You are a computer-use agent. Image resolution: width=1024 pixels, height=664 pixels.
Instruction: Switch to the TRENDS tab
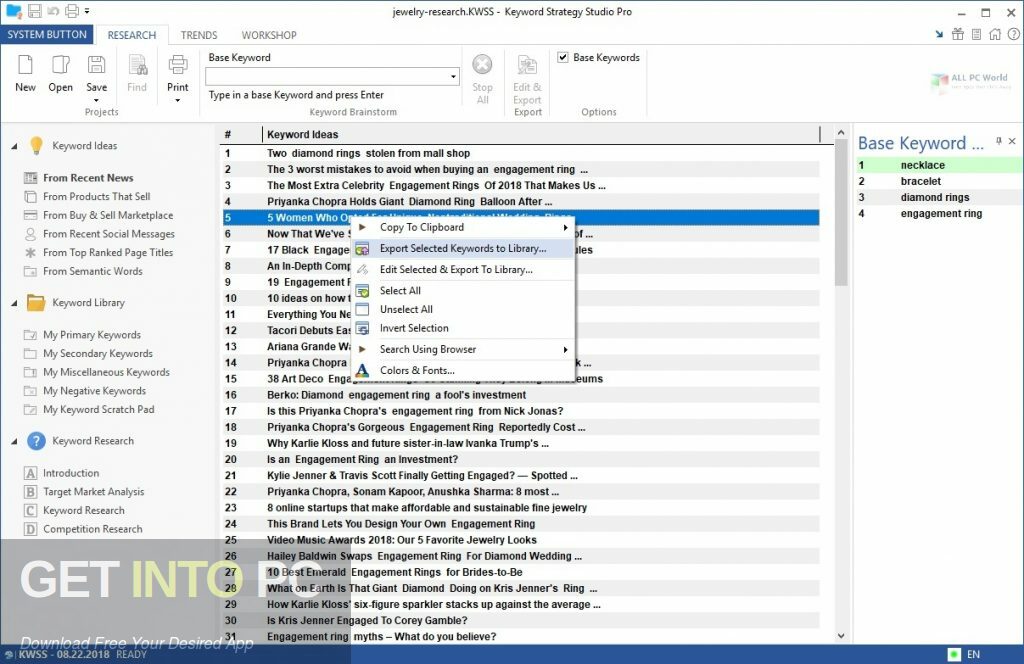click(199, 35)
